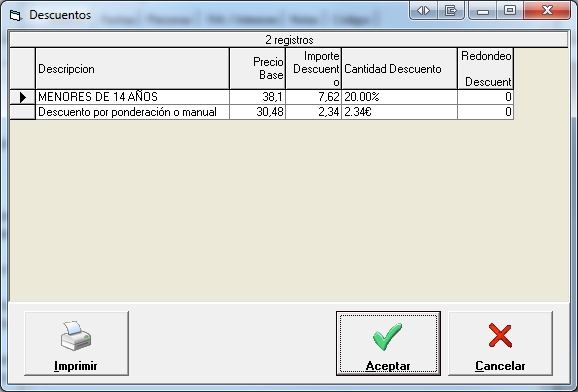Click the left-right arrows title bar icon
Image resolution: width=578 pixels, height=392 pixels.
(423, 10)
